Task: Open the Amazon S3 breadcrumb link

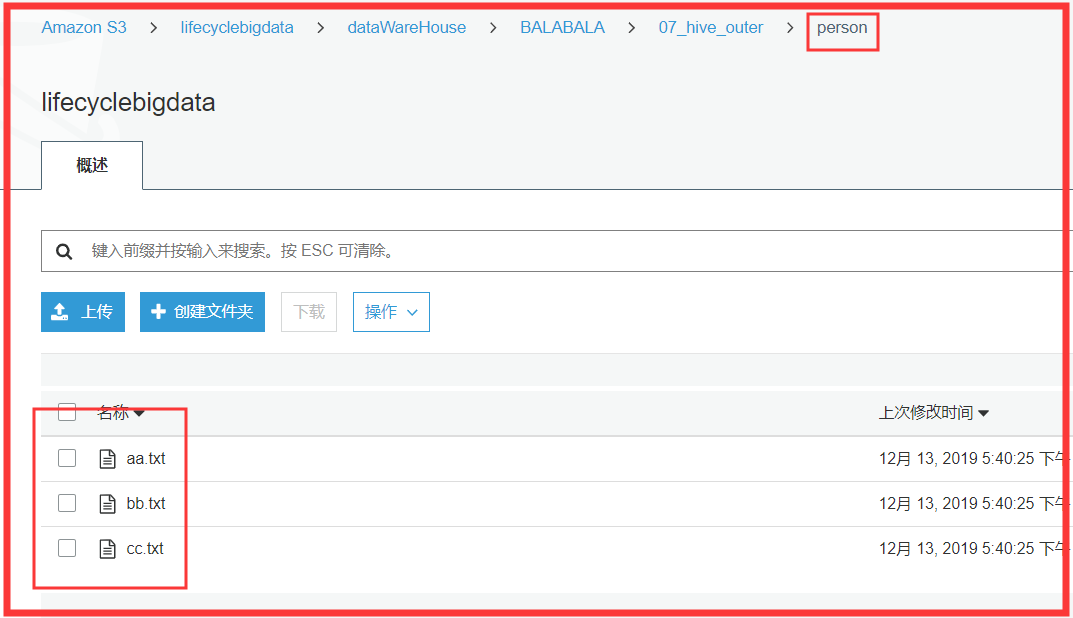Action: point(83,28)
